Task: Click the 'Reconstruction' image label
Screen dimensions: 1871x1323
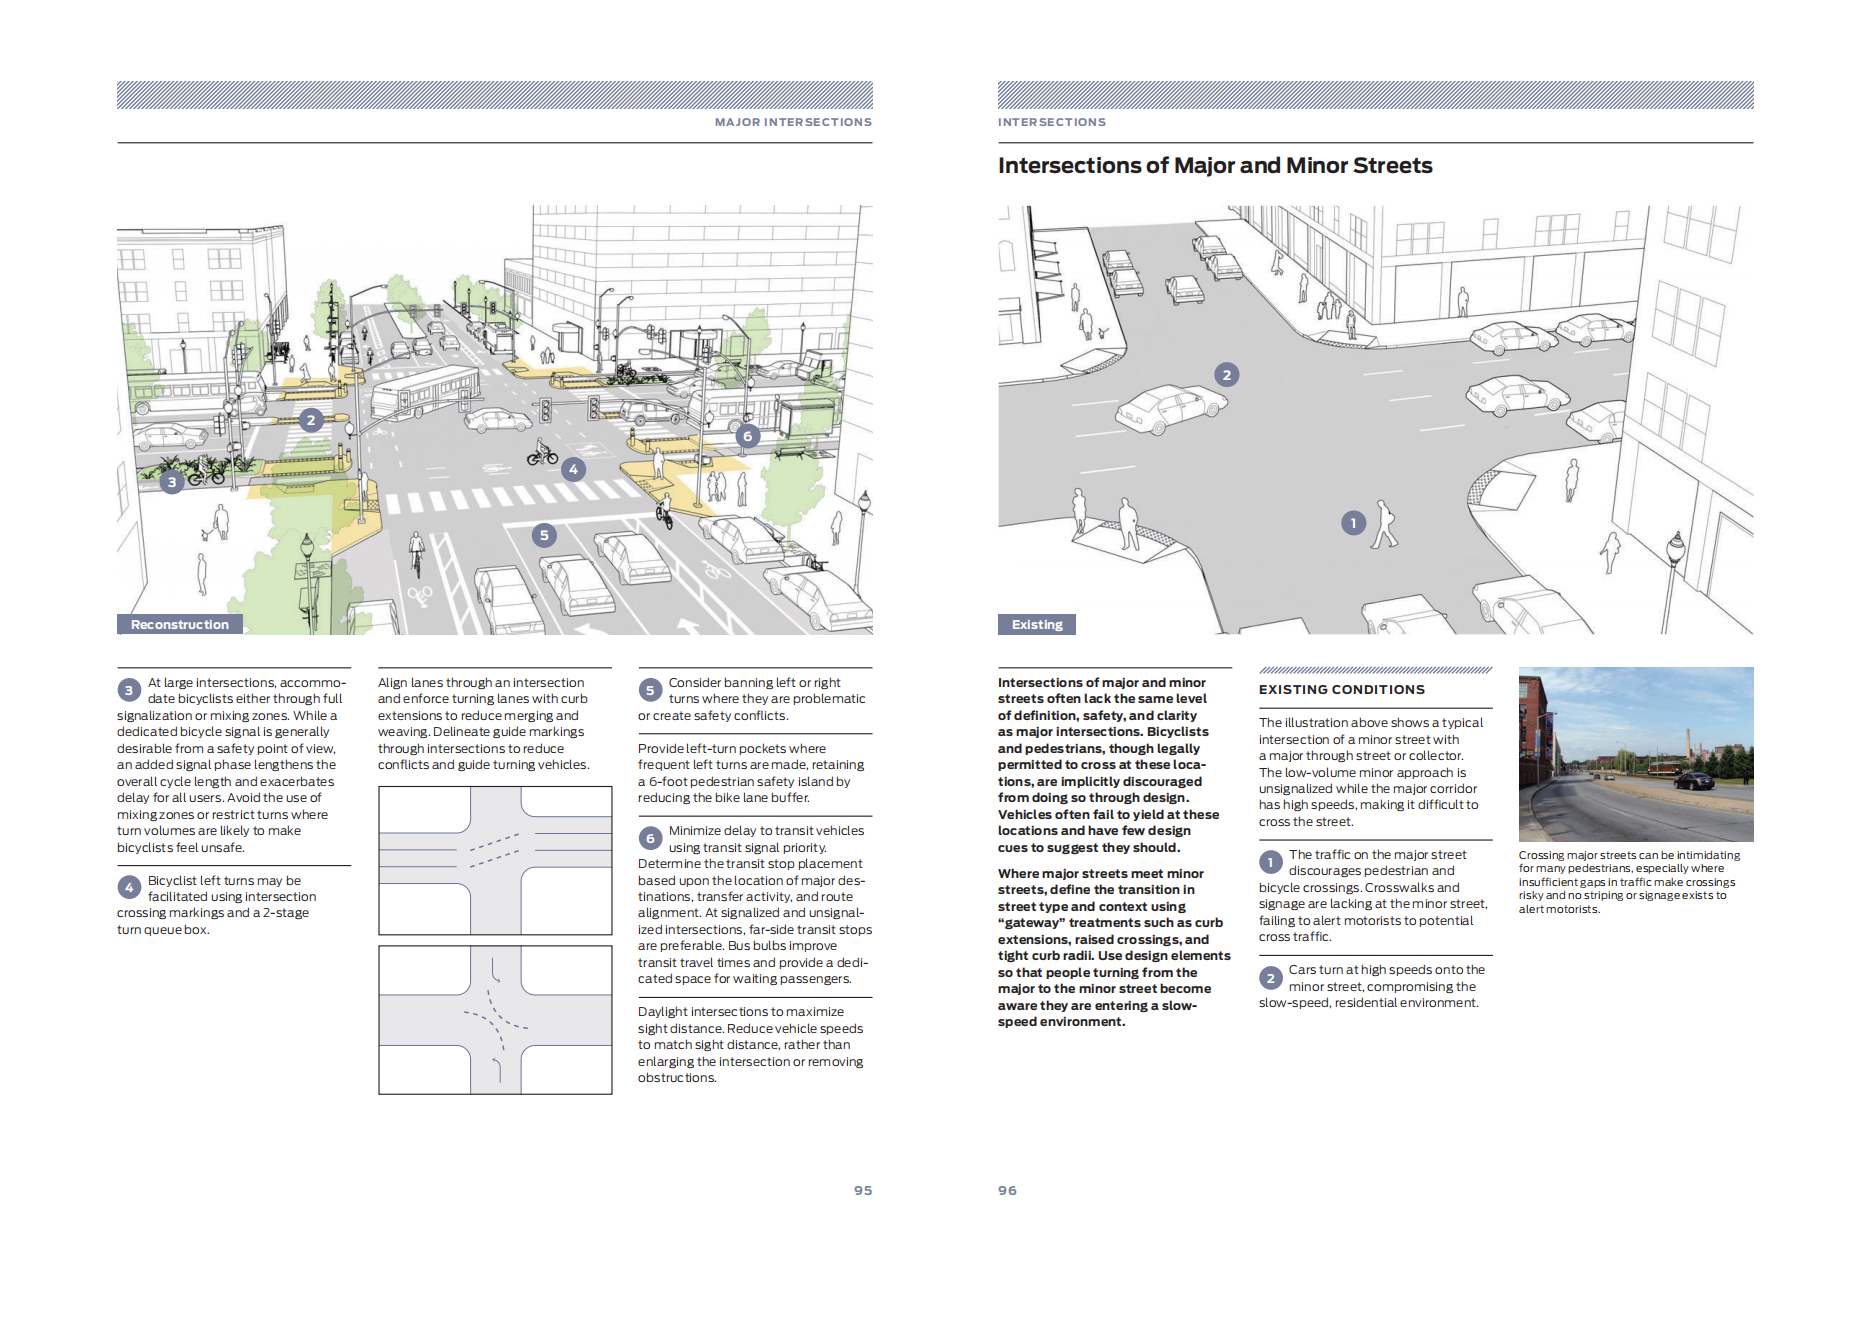Action: point(180,625)
